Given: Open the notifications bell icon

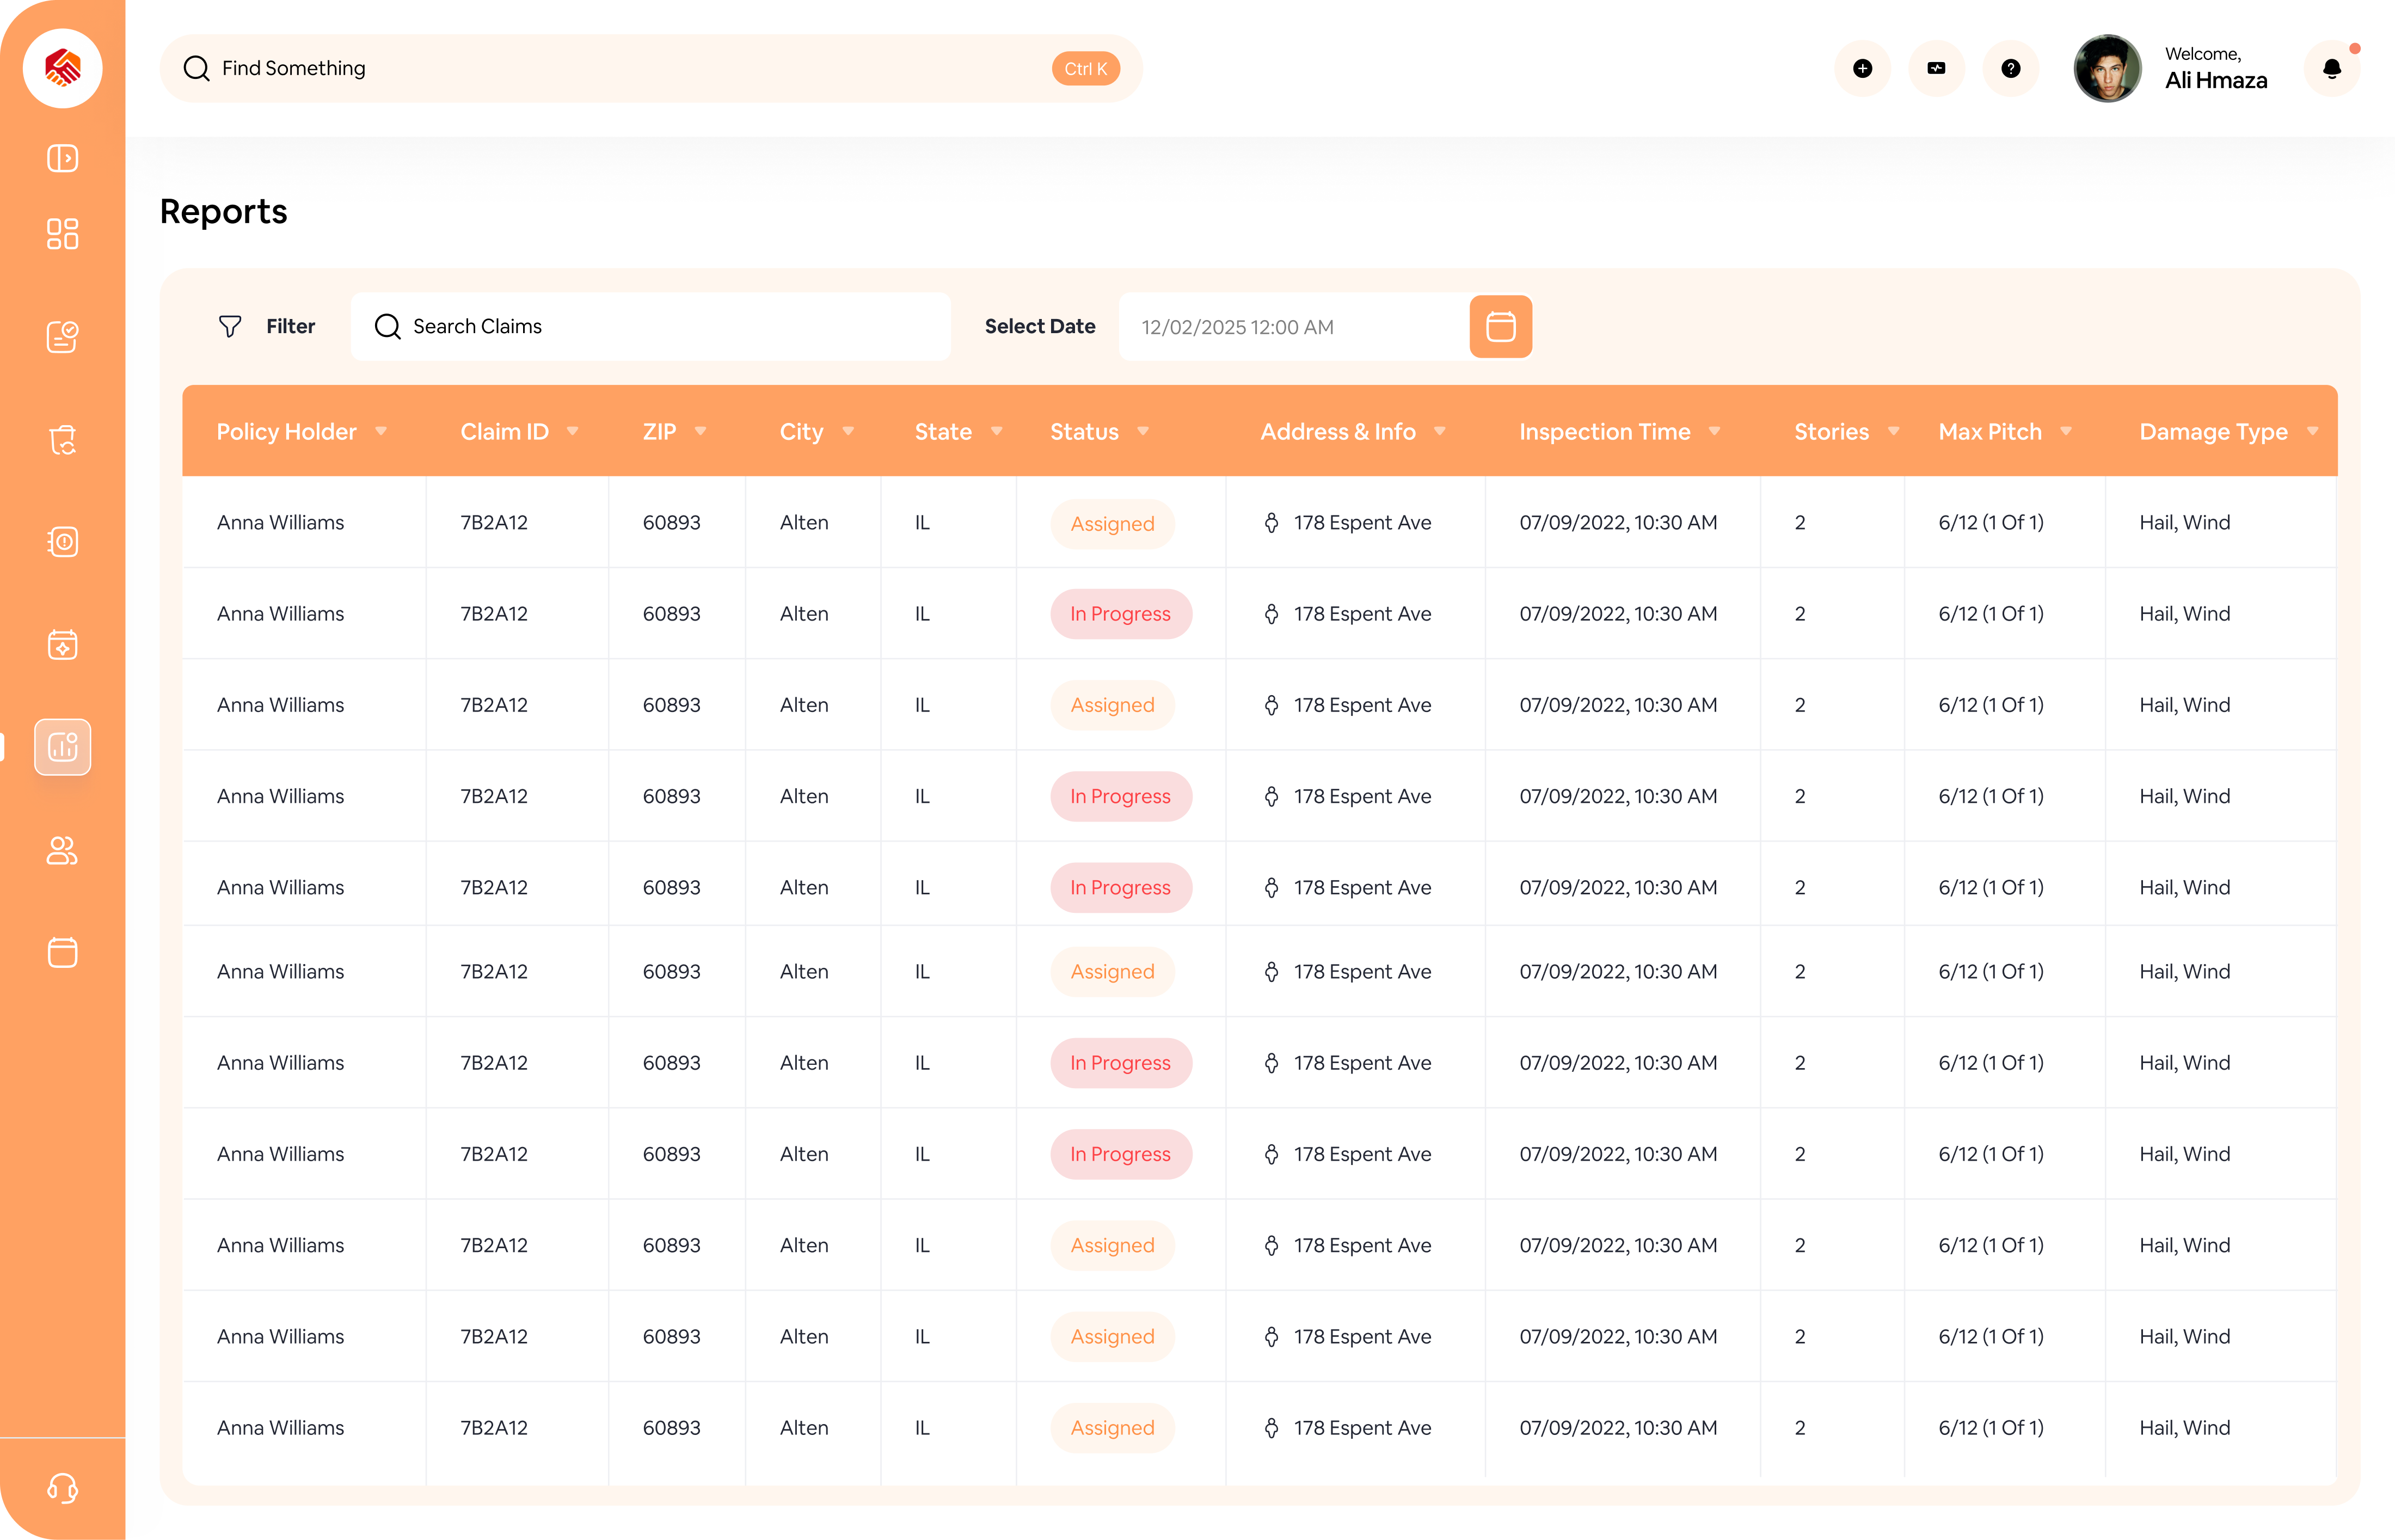Looking at the screenshot, I should click(x=2331, y=69).
